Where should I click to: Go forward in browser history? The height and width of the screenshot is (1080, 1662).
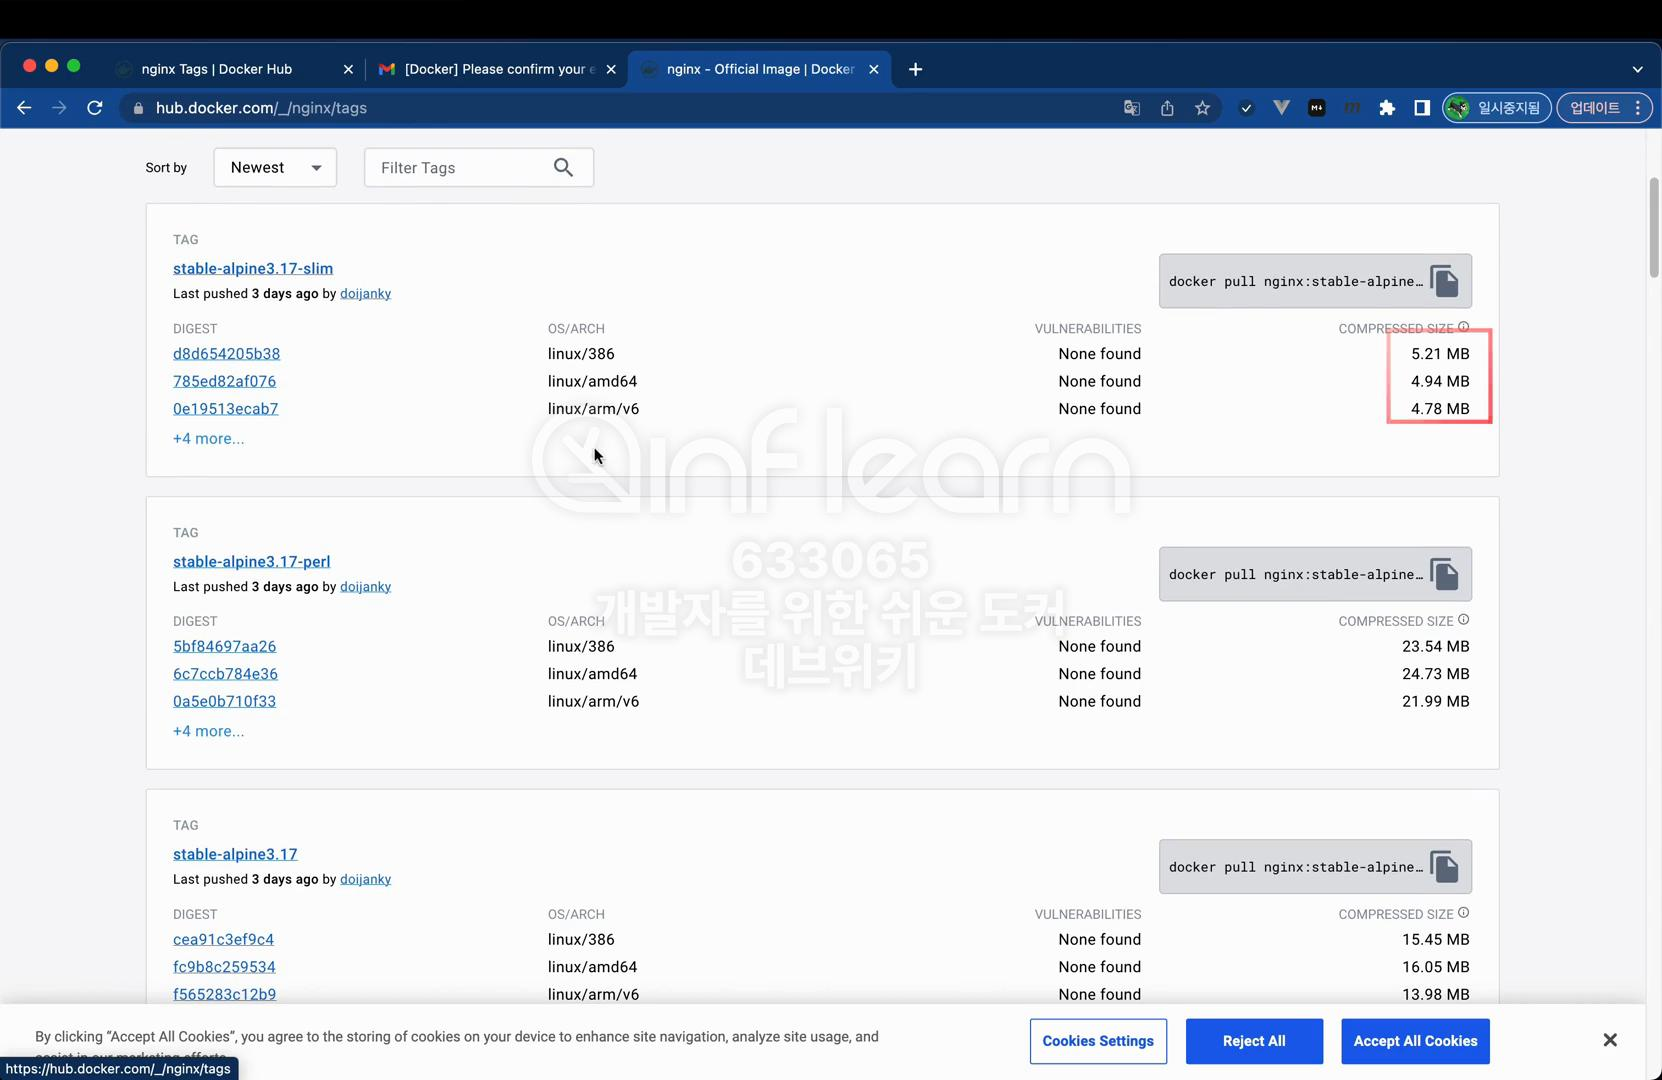59,108
